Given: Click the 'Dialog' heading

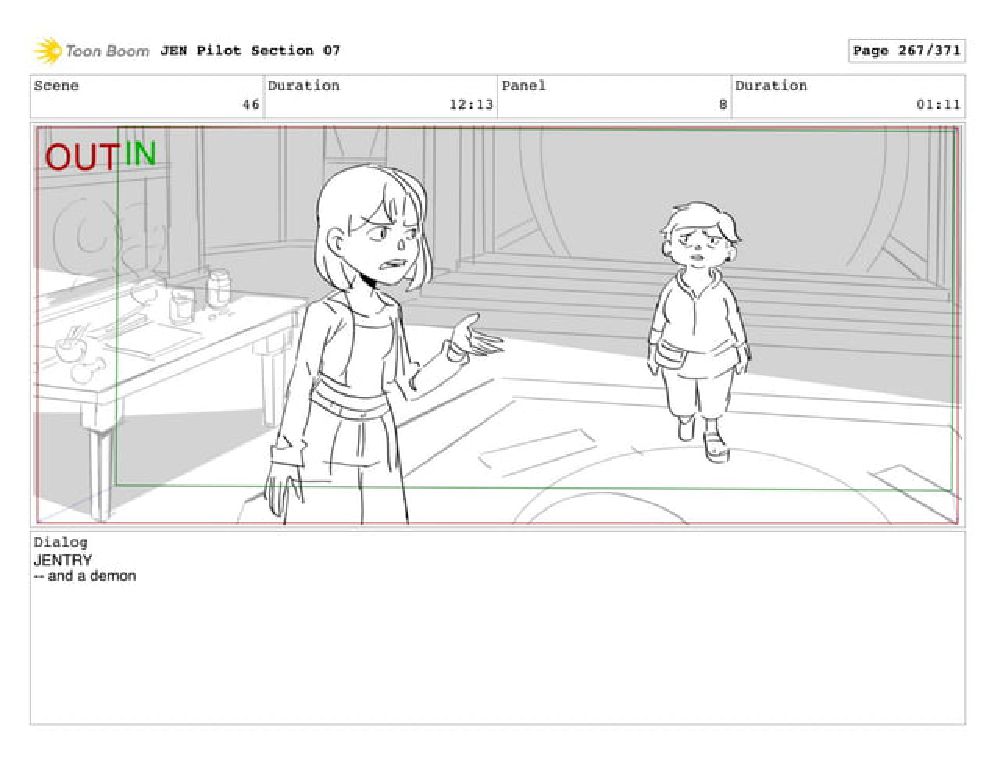Looking at the screenshot, I should (60, 542).
